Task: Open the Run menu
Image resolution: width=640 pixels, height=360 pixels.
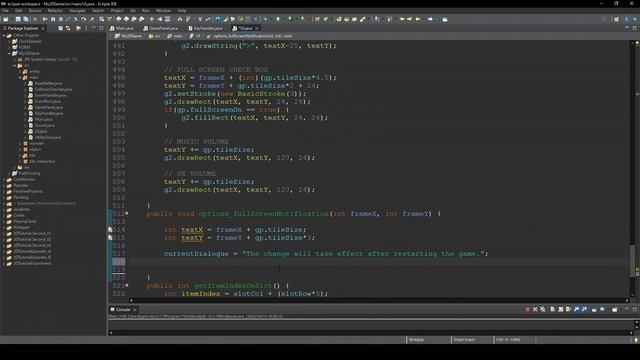Action: (146, 11)
